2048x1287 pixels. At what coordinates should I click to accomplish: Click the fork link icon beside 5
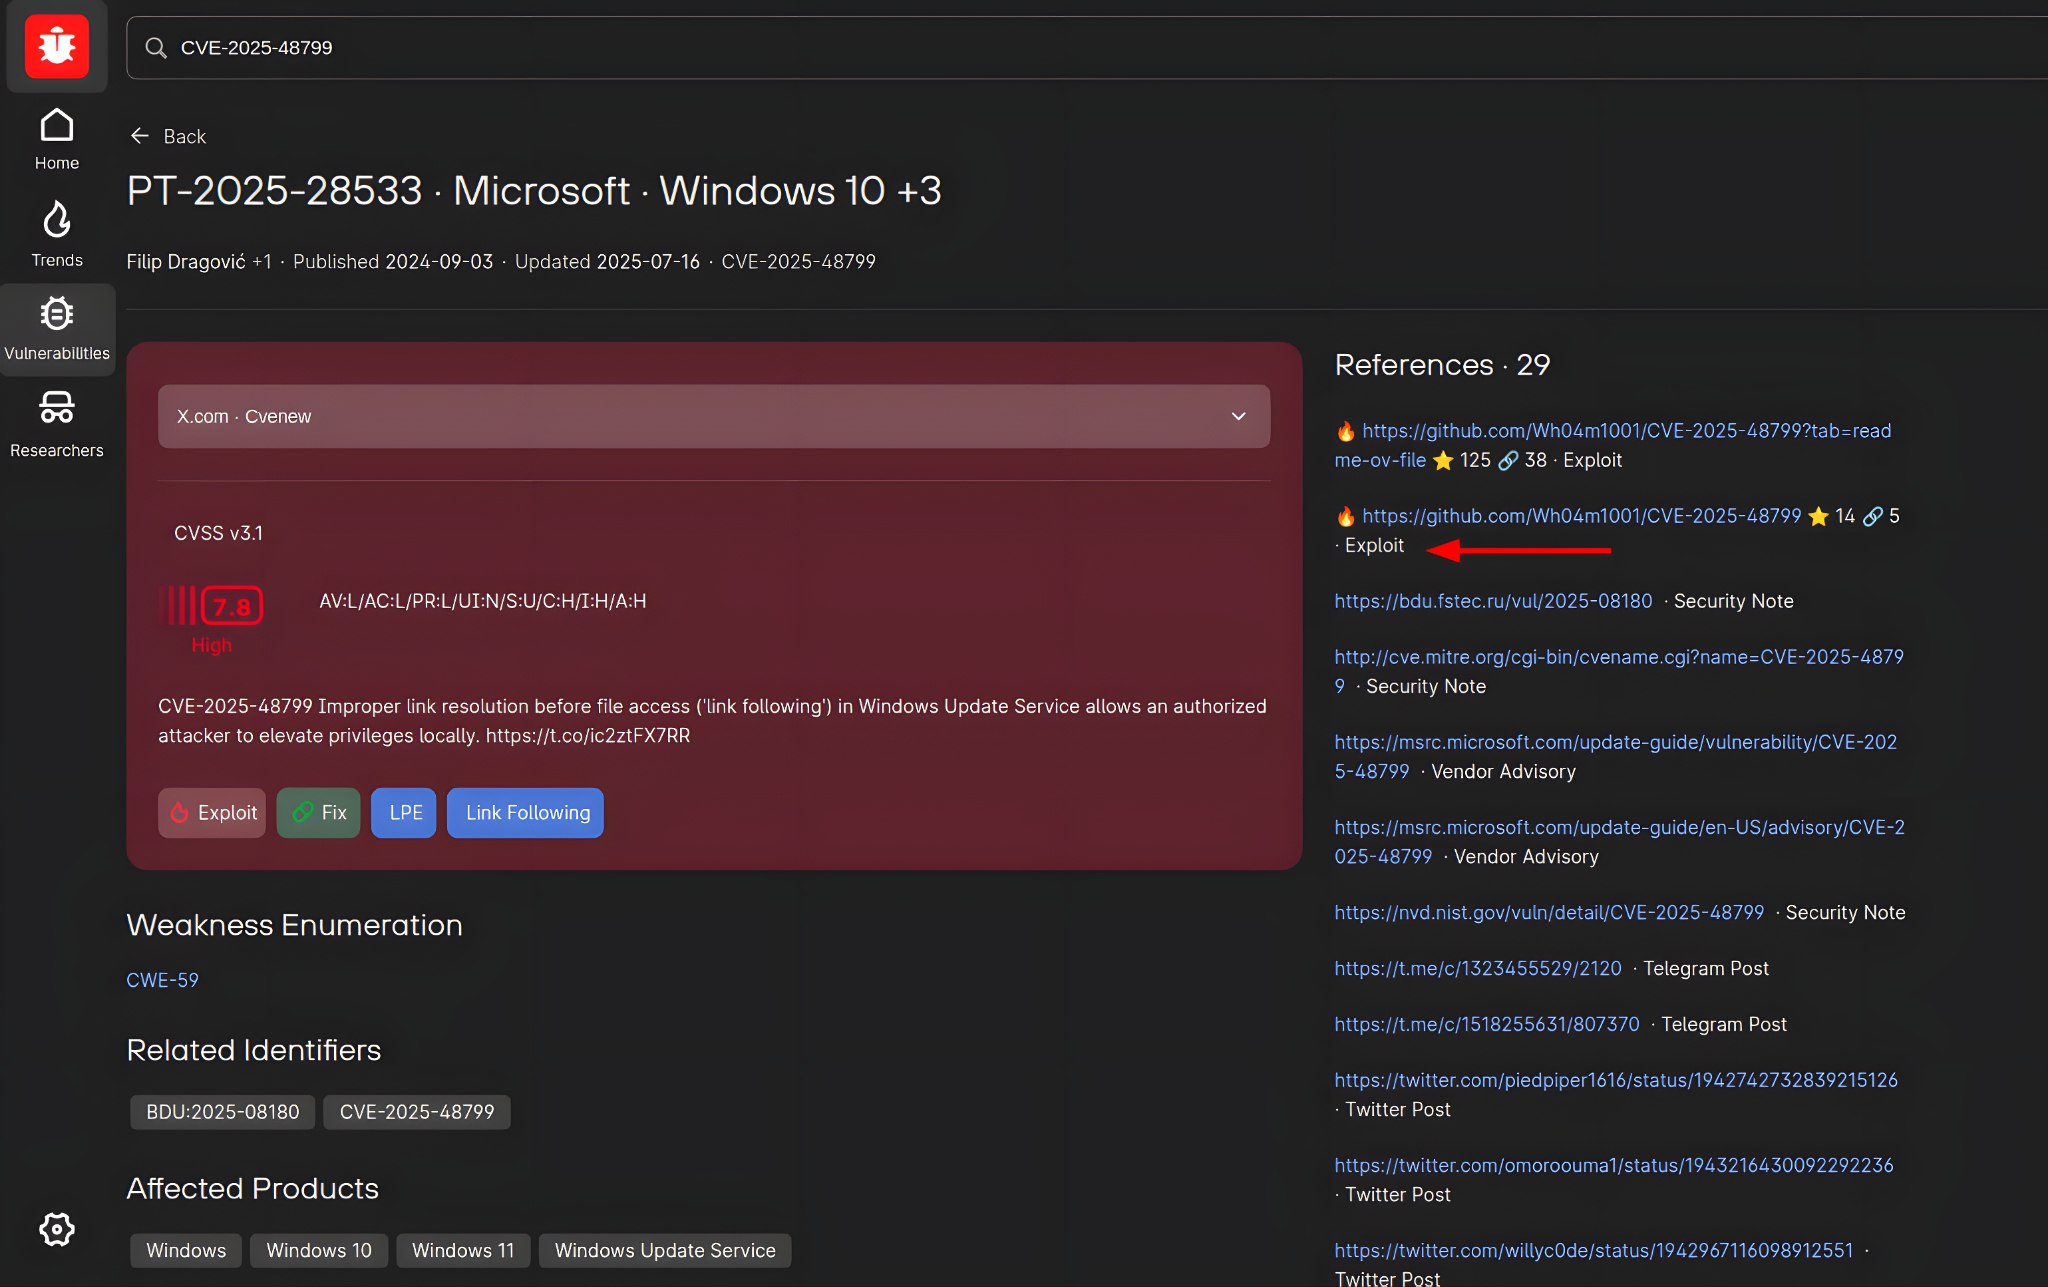1873,516
